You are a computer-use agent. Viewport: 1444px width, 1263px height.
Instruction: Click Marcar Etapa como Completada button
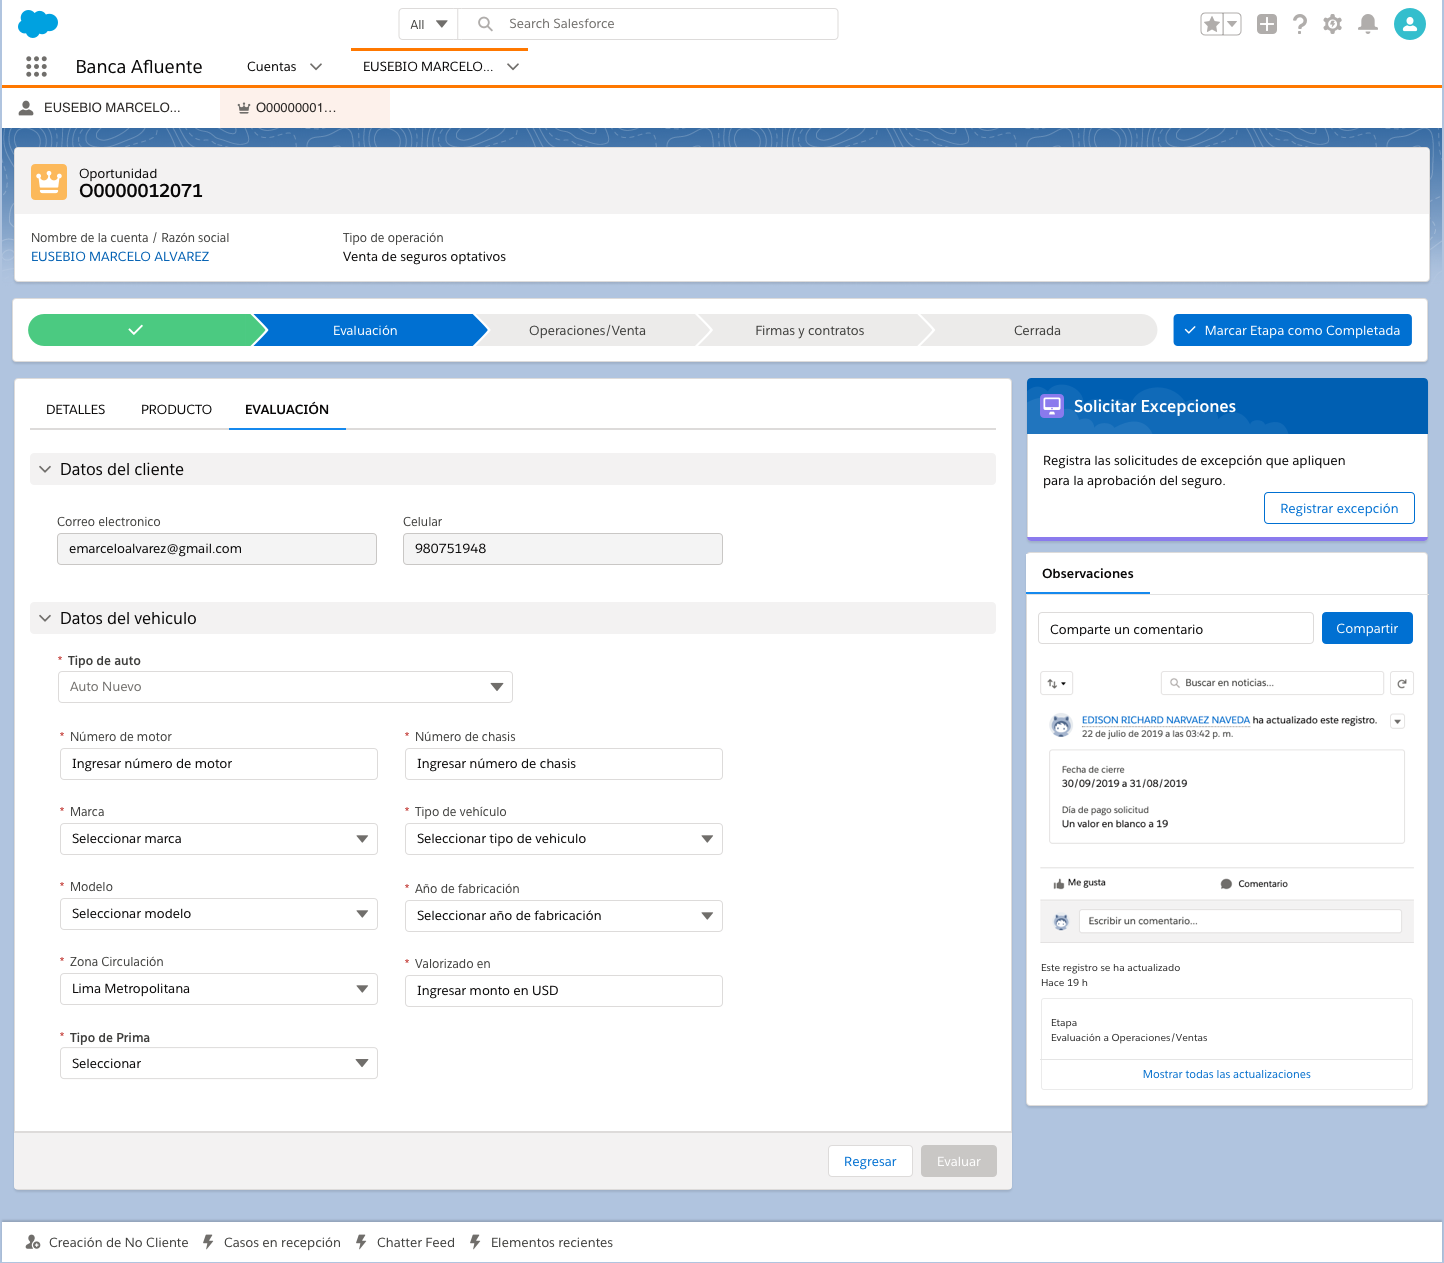click(1292, 330)
